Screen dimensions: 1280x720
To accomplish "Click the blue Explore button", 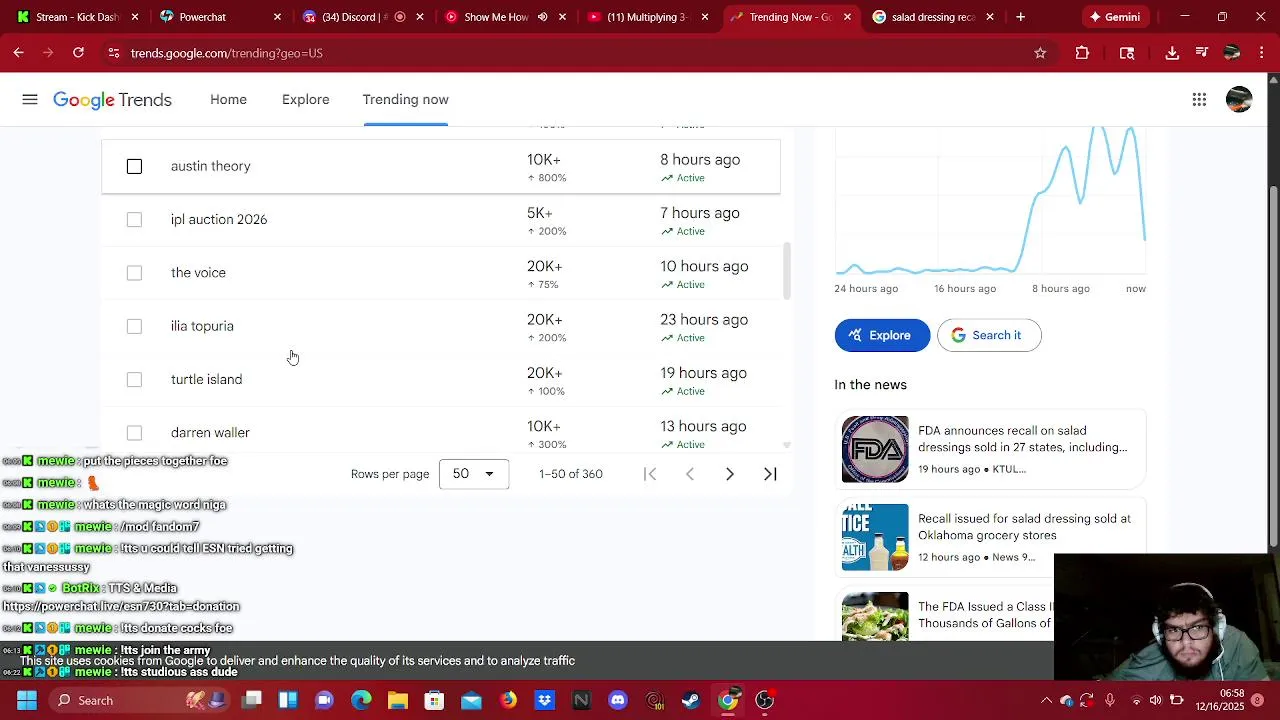I will pos(882,335).
